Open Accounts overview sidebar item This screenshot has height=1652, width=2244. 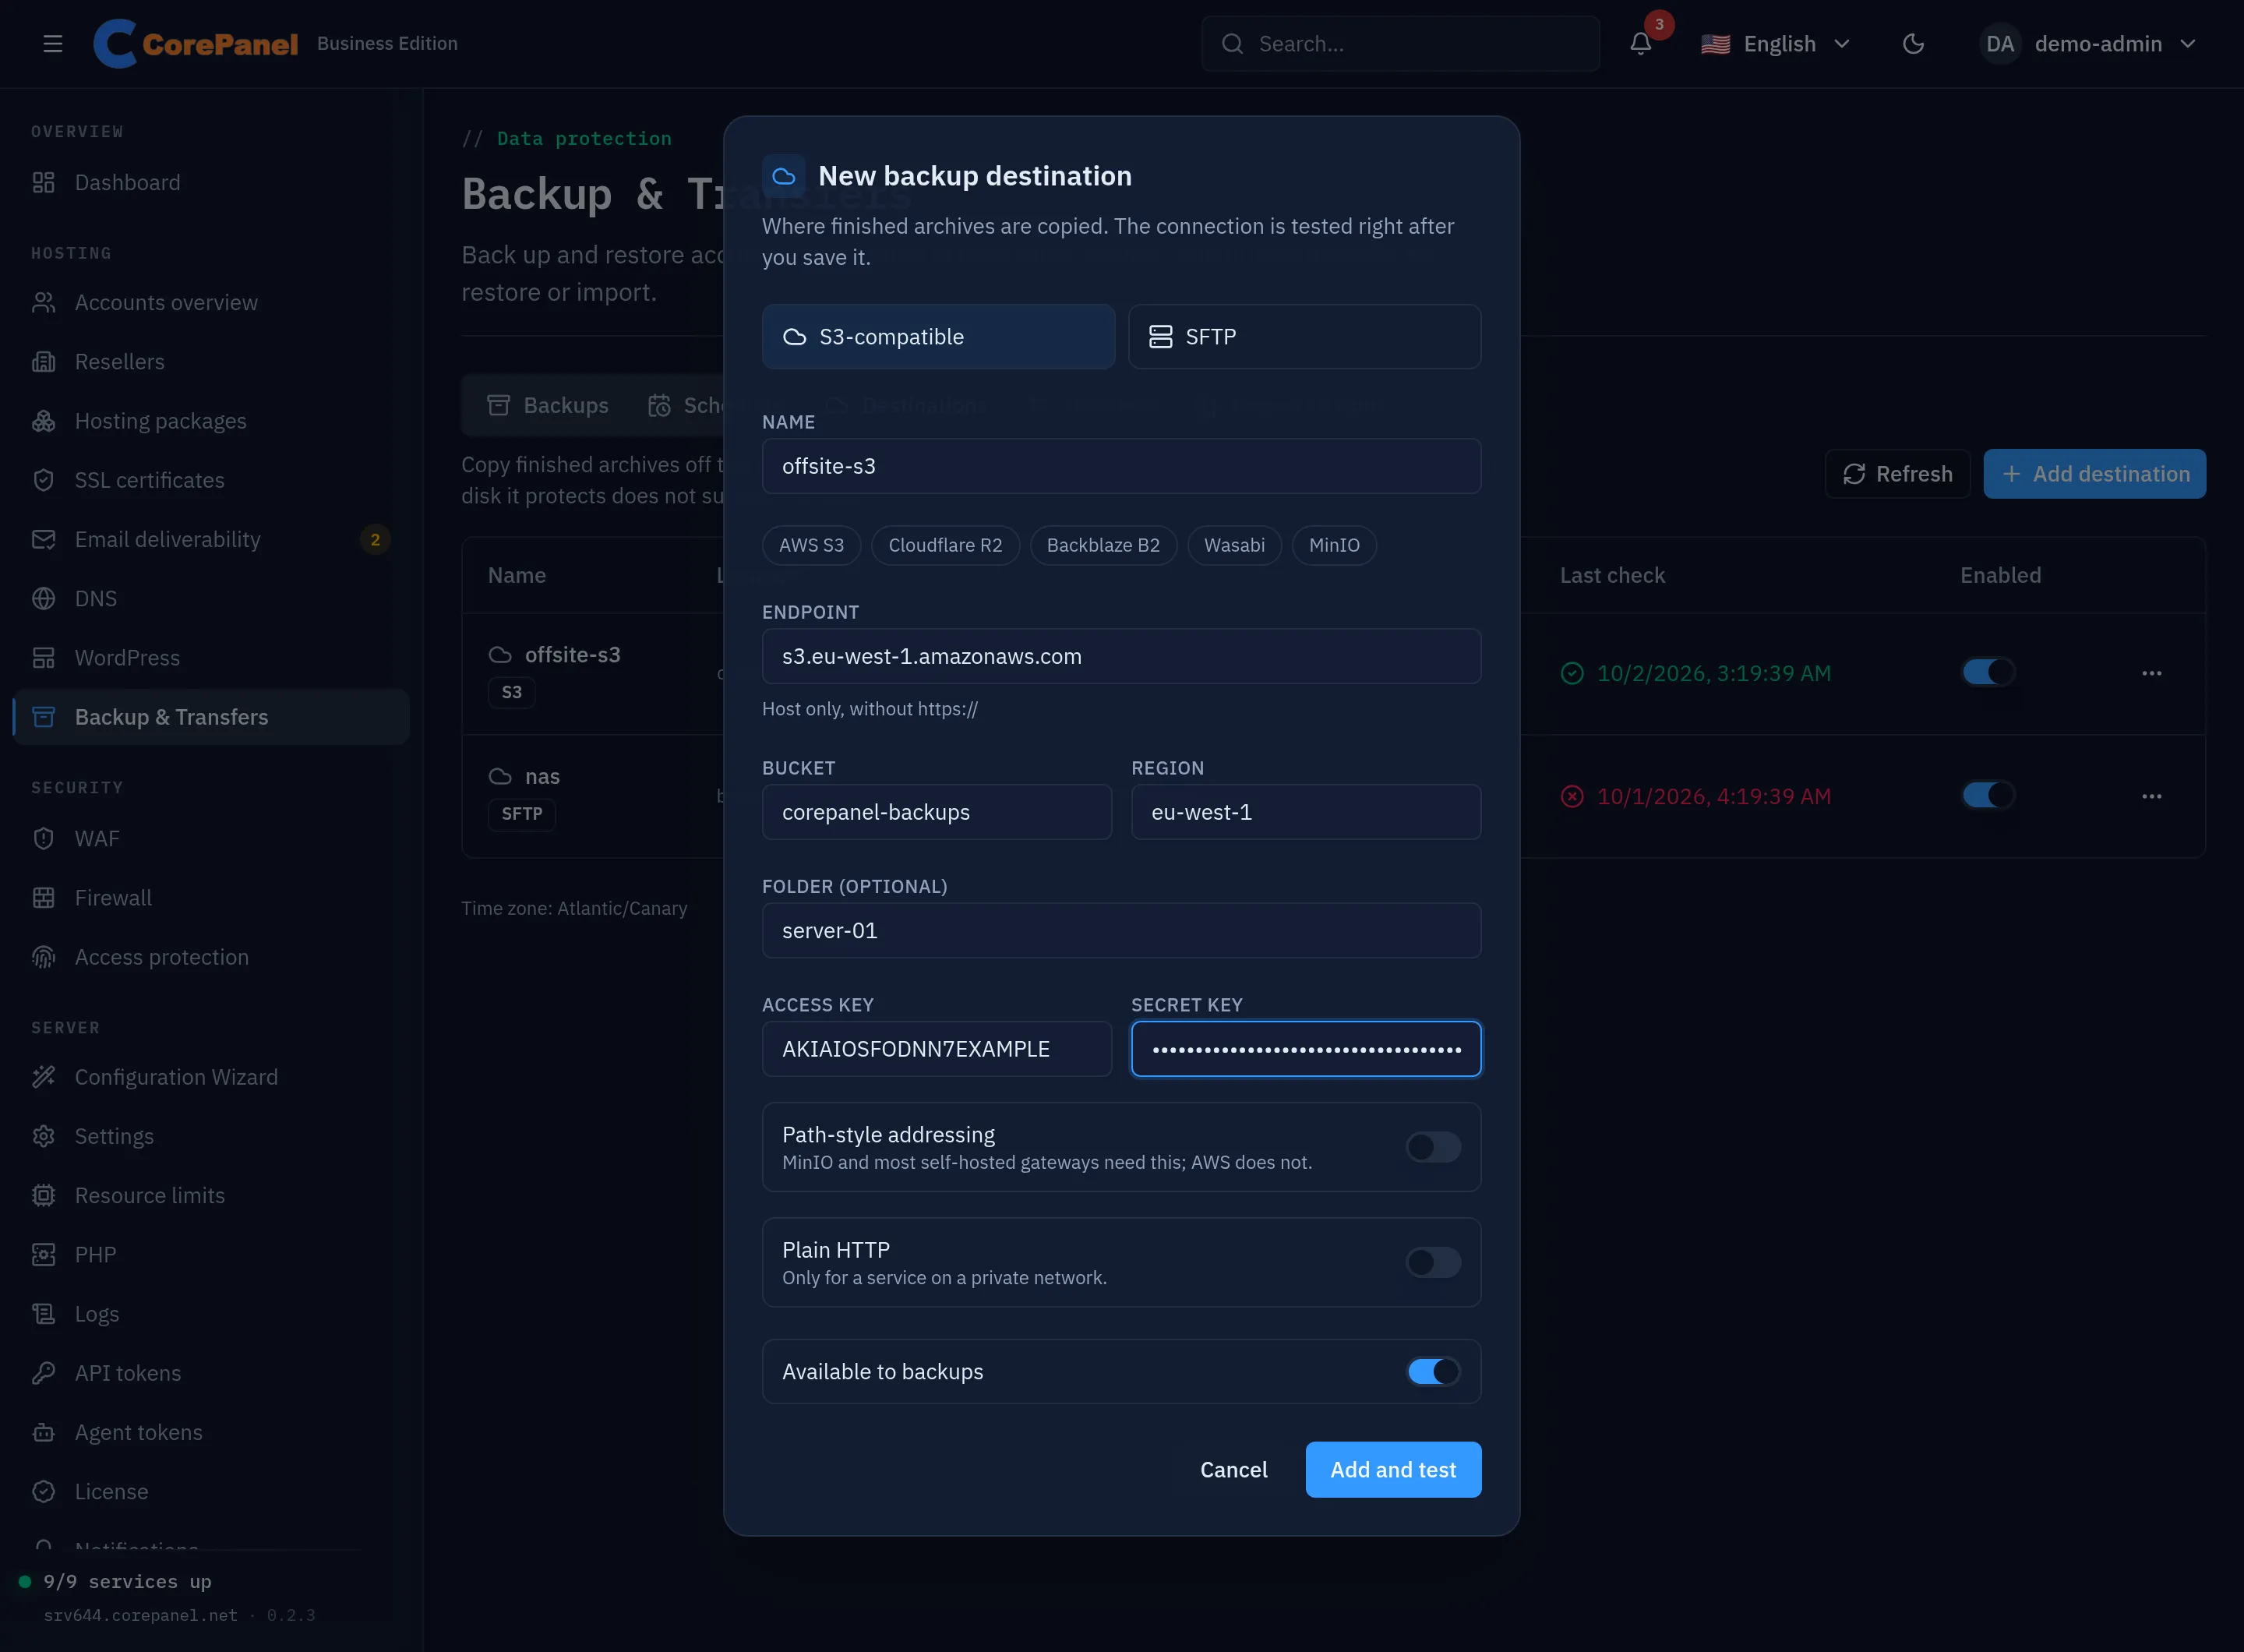coord(211,302)
